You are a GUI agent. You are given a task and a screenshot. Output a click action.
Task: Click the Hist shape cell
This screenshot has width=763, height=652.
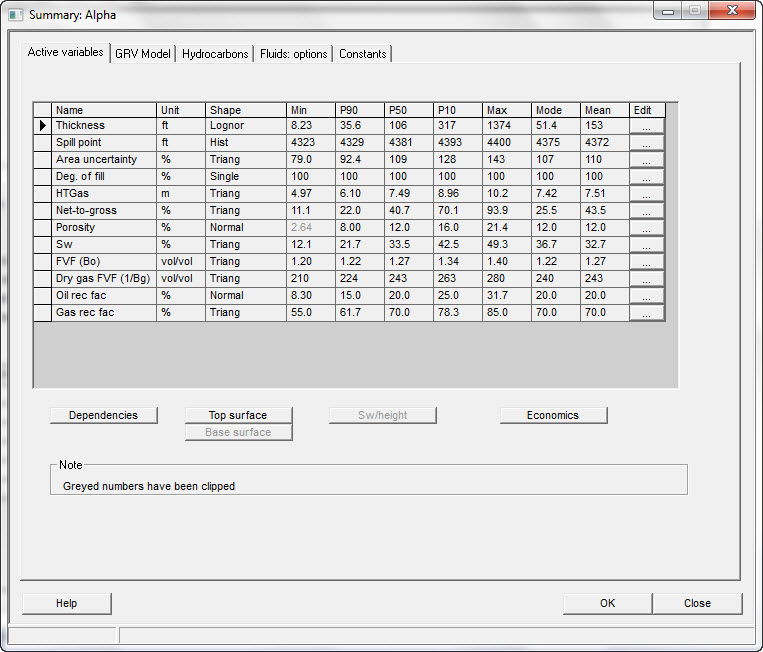point(246,143)
